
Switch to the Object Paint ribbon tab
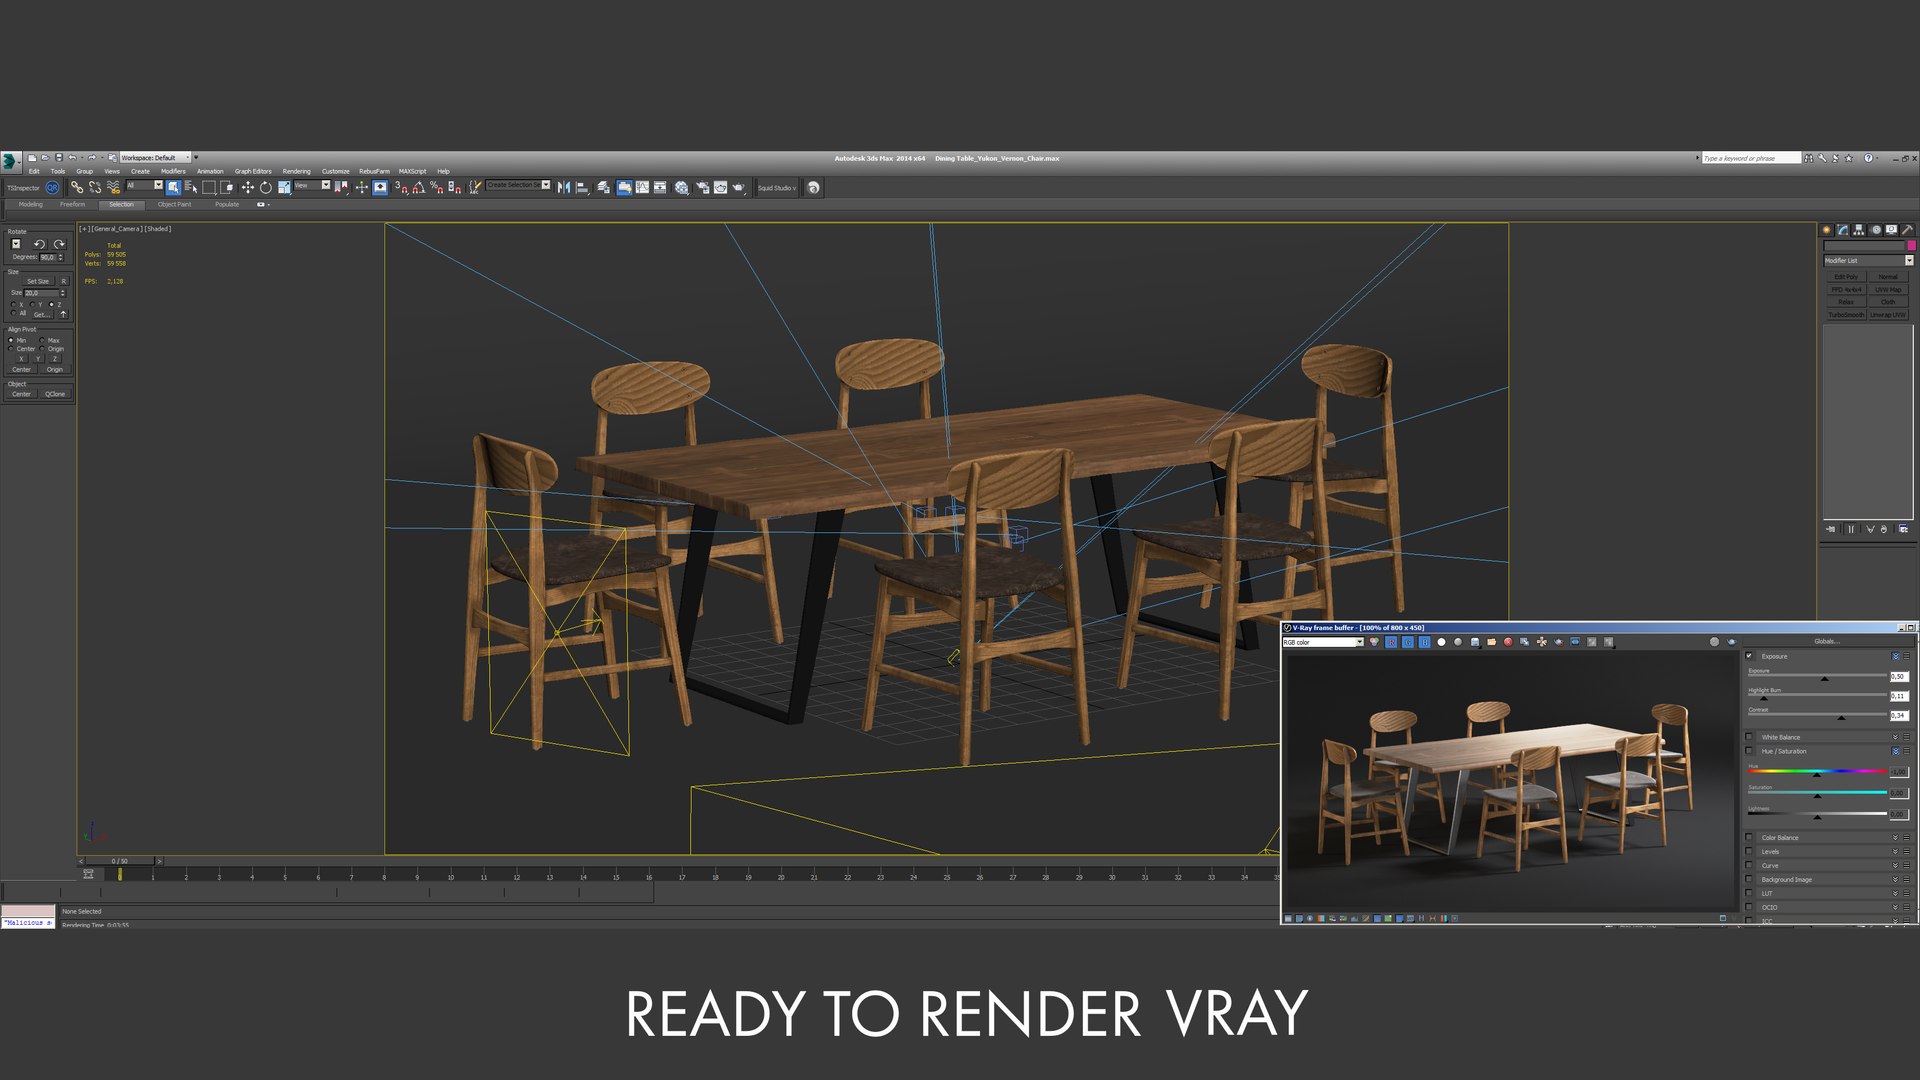pyautogui.click(x=174, y=204)
